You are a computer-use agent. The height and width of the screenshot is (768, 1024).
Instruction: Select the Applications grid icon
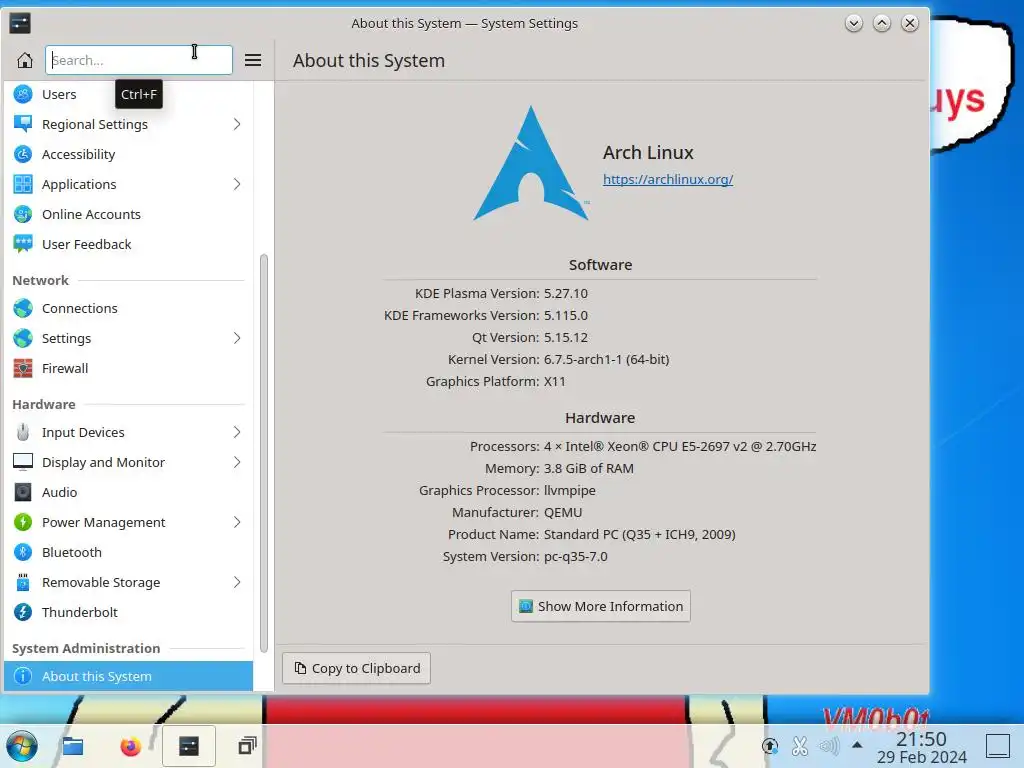point(23,184)
